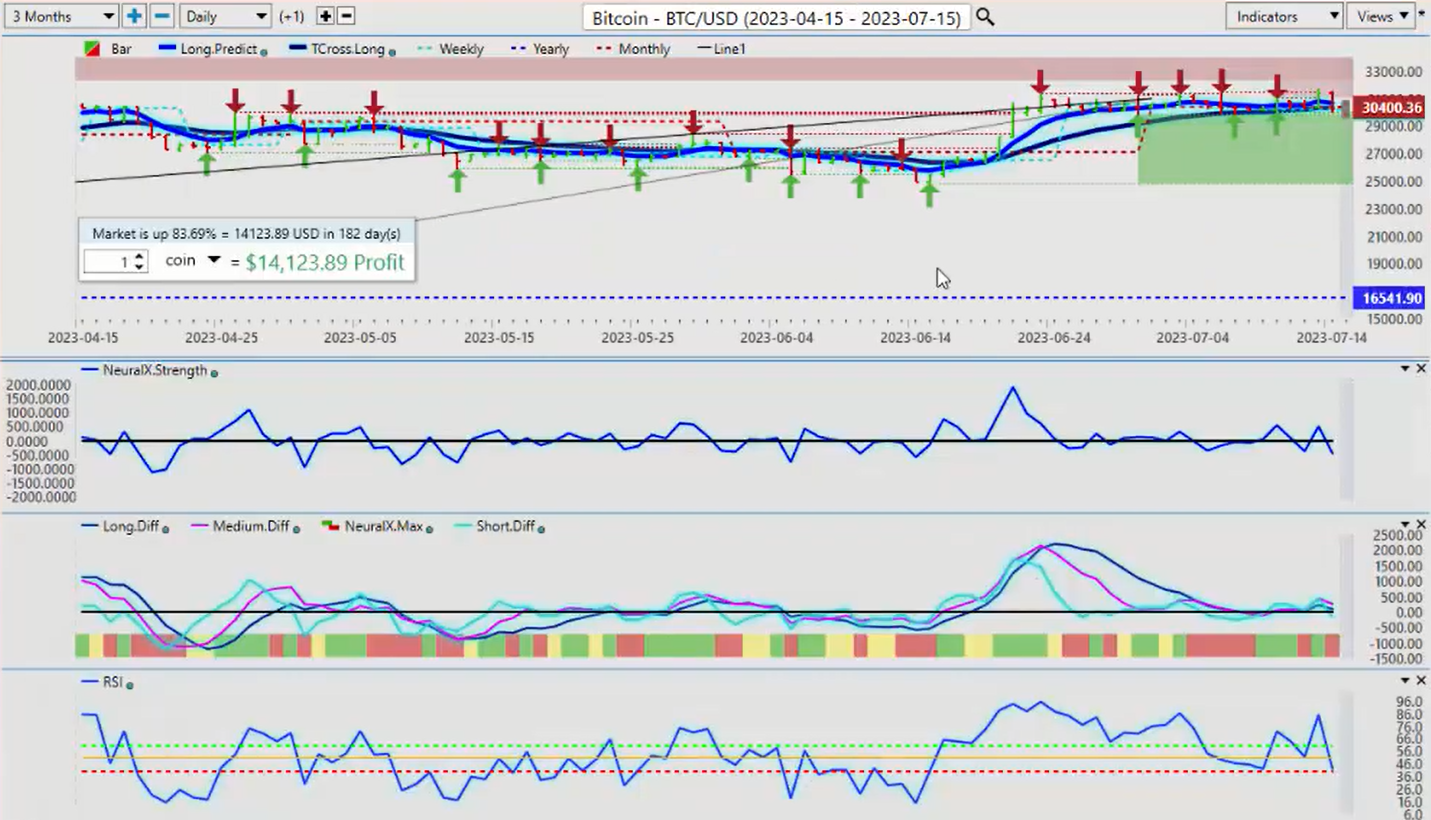
Task: Open the coin unit dropdown arrow
Action: (213, 260)
